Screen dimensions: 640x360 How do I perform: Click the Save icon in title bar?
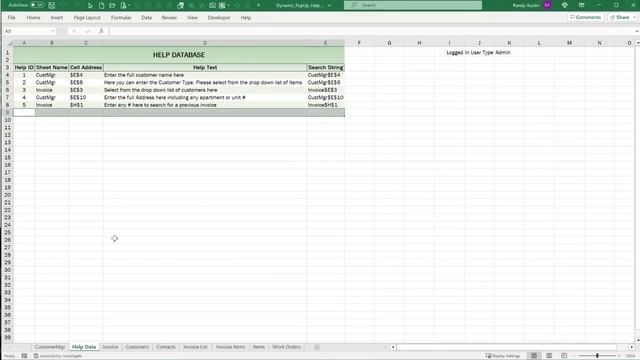point(51,5)
